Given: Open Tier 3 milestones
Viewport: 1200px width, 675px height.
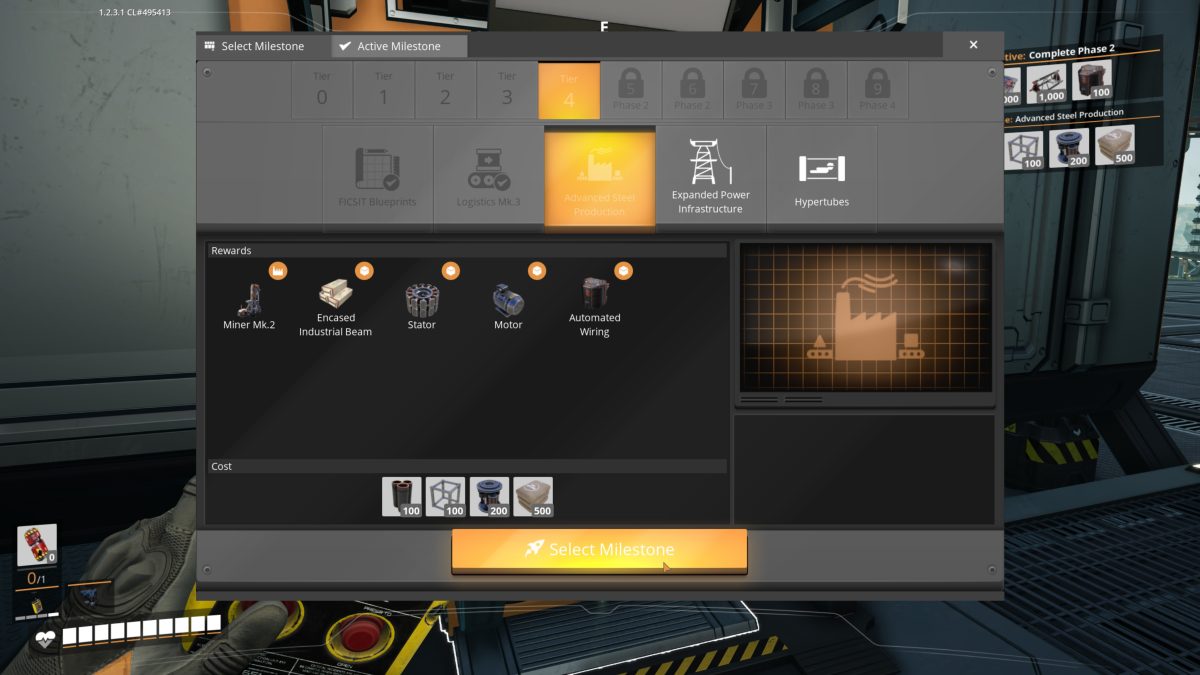Looking at the screenshot, I should click(x=507, y=89).
